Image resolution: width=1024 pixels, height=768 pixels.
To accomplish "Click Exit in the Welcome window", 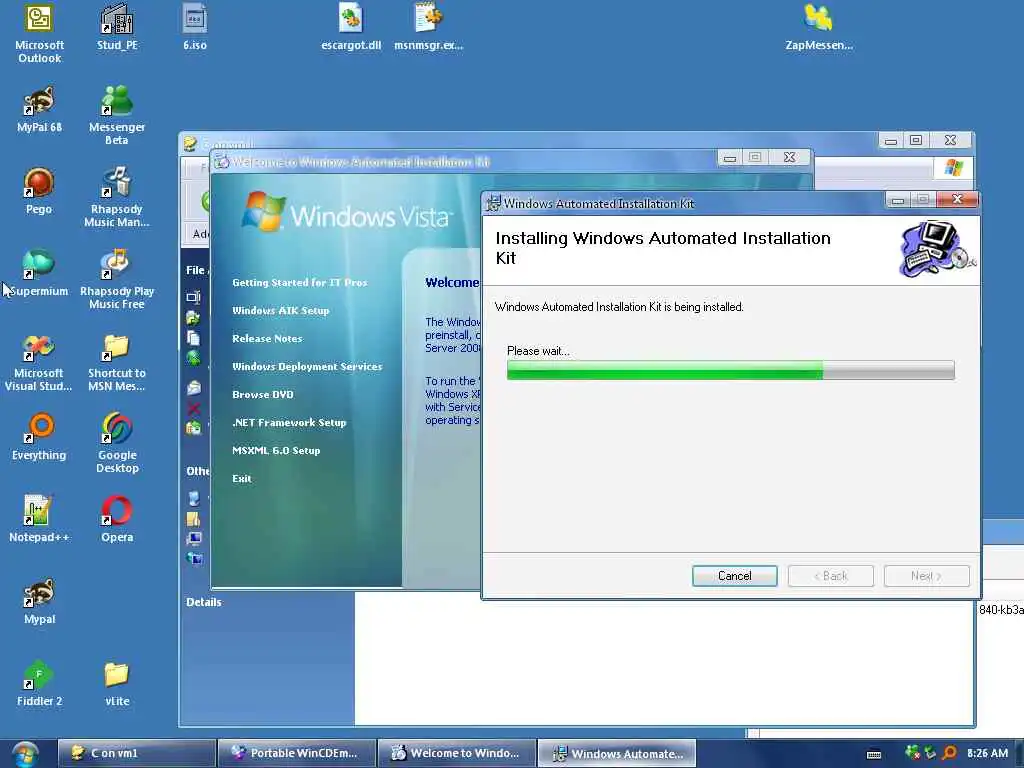I will pos(242,479).
